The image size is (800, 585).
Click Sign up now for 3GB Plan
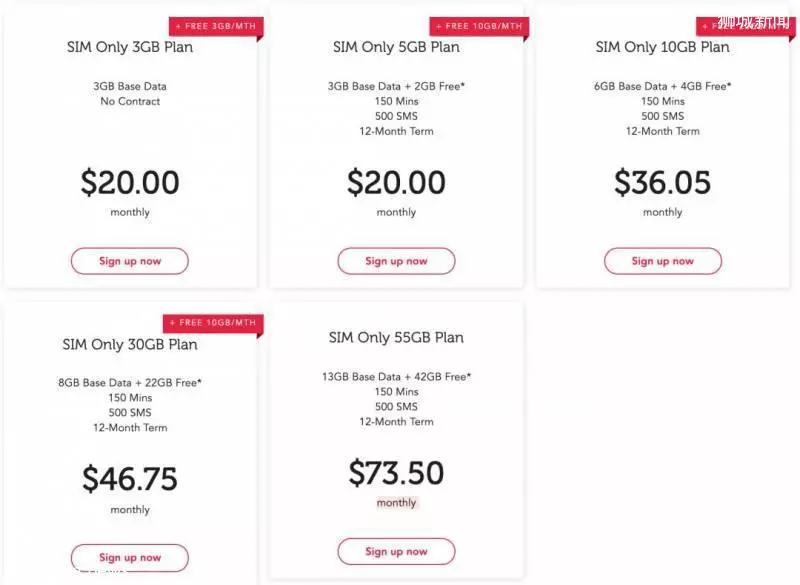130,261
